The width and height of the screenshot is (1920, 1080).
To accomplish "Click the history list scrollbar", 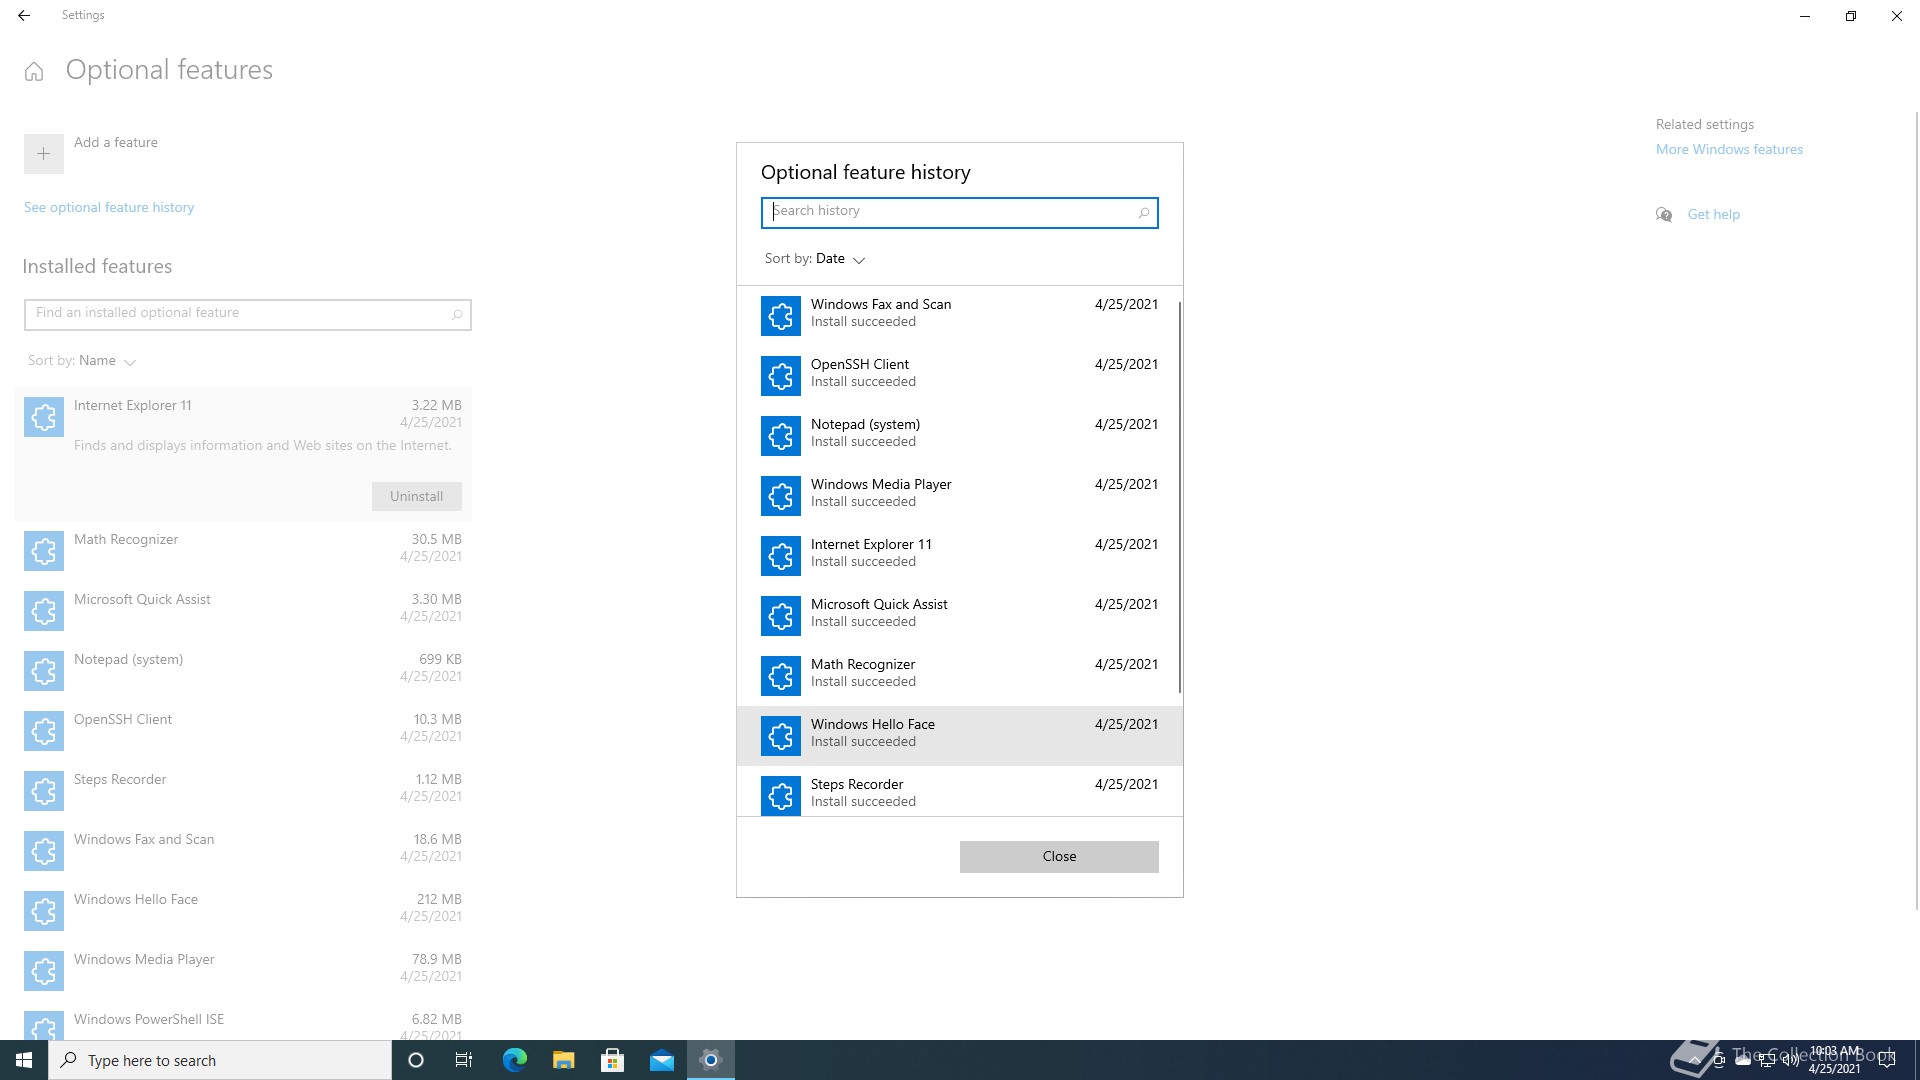I will tap(1180, 497).
